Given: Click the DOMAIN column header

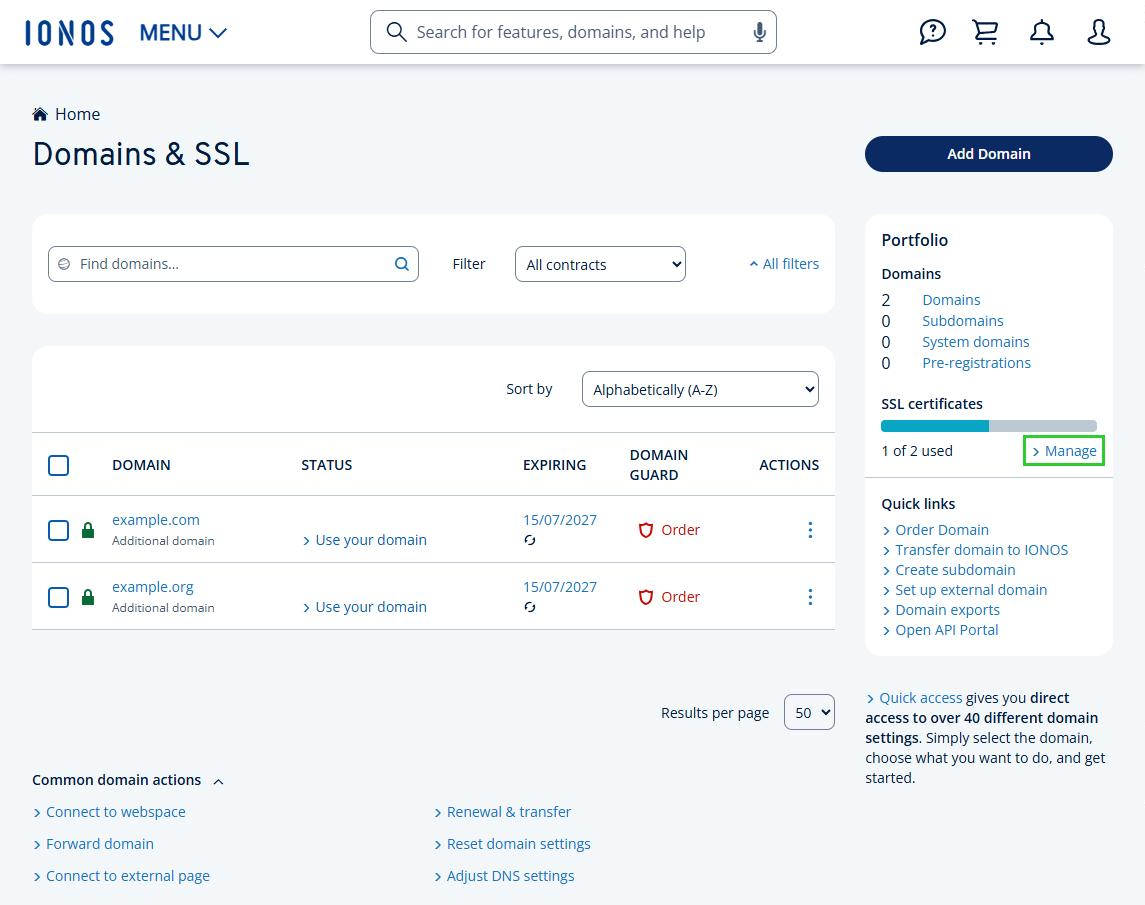Looking at the screenshot, I should tap(141, 465).
